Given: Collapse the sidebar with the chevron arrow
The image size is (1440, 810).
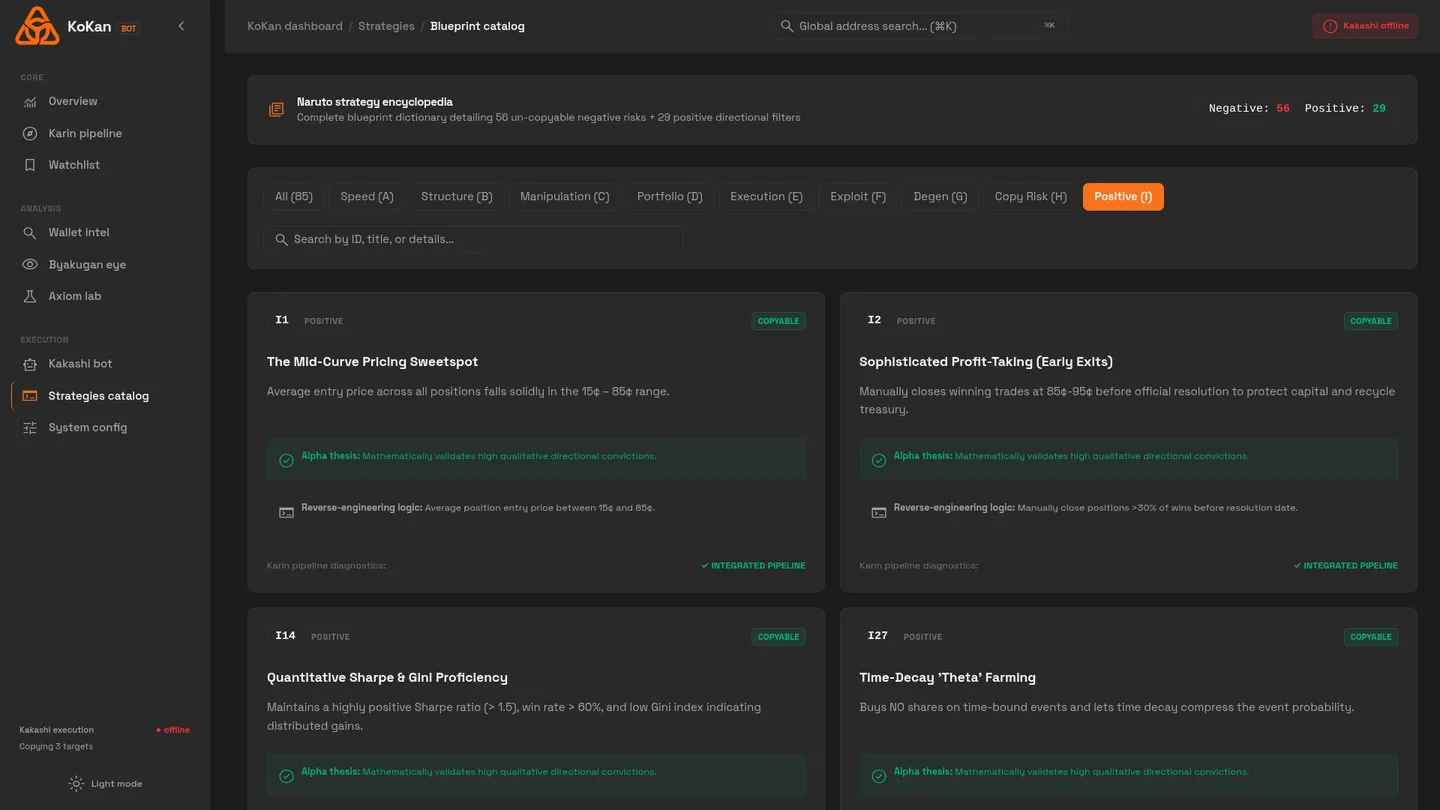Looking at the screenshot, I should pos(181,26).
